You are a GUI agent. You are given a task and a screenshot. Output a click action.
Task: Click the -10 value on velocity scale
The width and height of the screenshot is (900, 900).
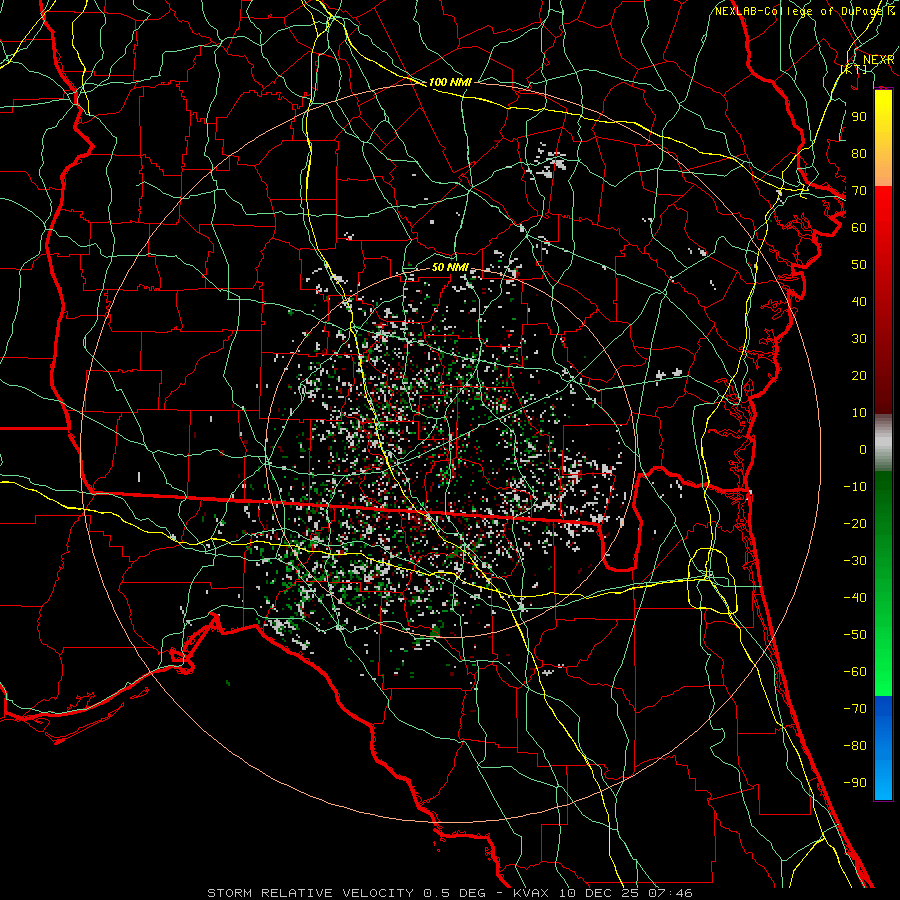click(855, 487)
